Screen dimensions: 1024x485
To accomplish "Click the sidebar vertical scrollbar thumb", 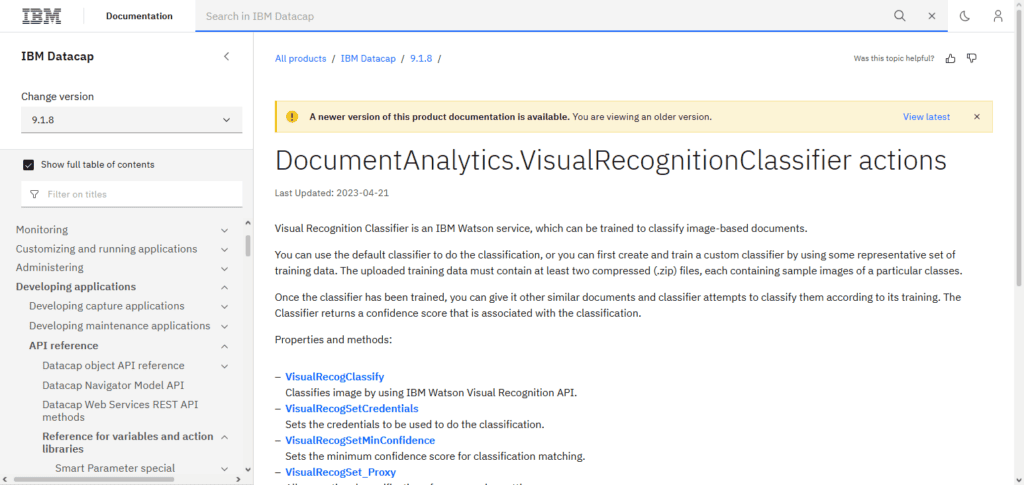I will 248,246.
